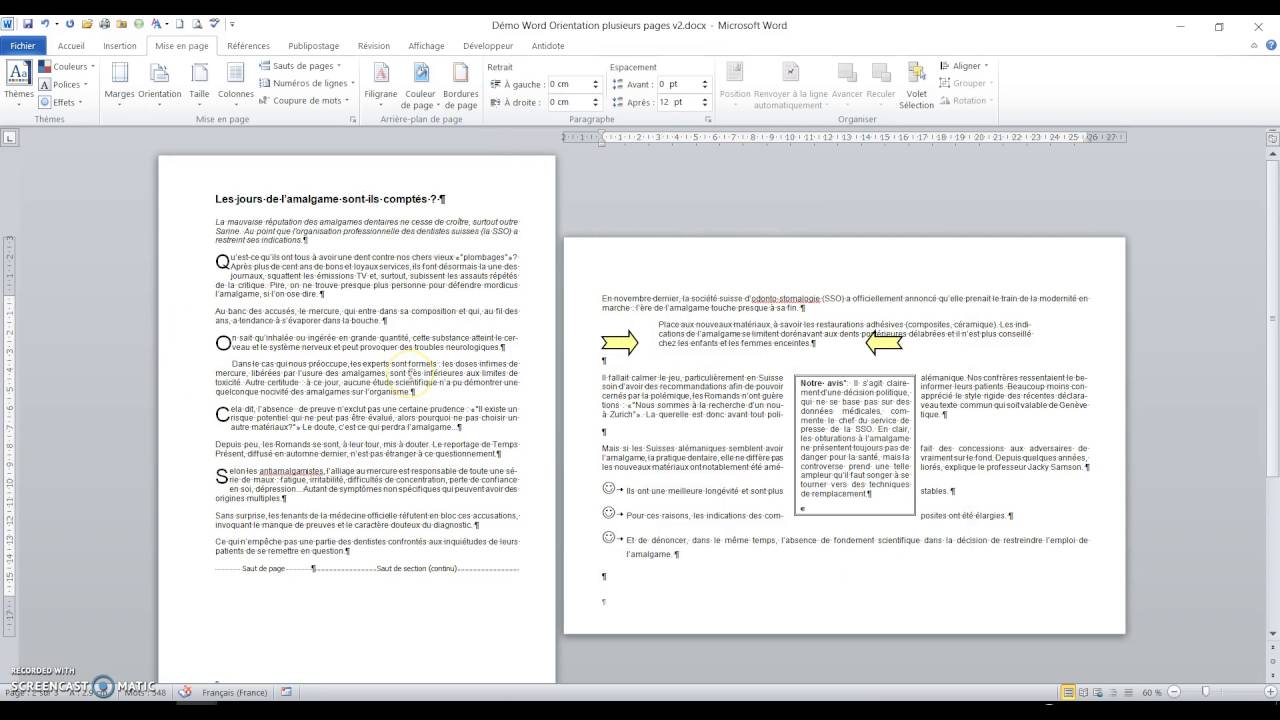Create new blank document from Quick Access
1280x720 pixels.
[178, 24]
